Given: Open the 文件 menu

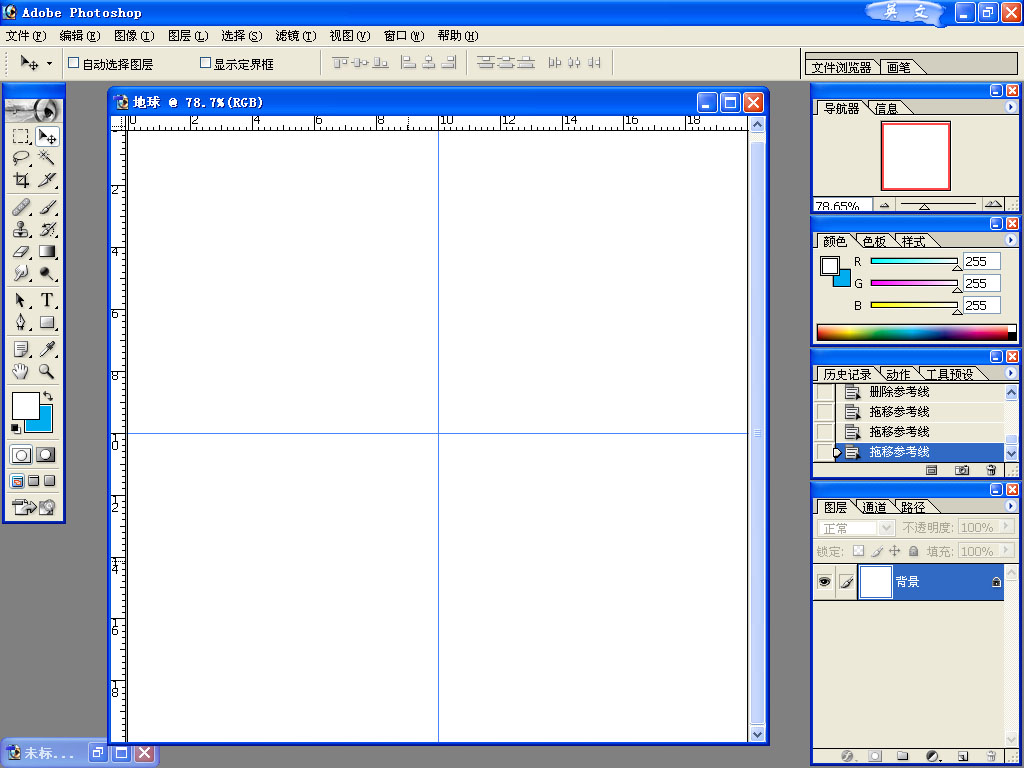Looking at the screenshot, I should tap(26, 36).
